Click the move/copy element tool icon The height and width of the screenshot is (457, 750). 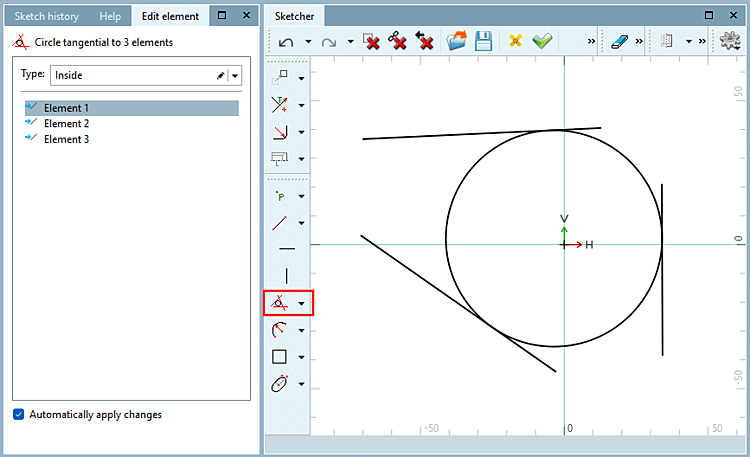pyautogui.click(x=279, y=78)
